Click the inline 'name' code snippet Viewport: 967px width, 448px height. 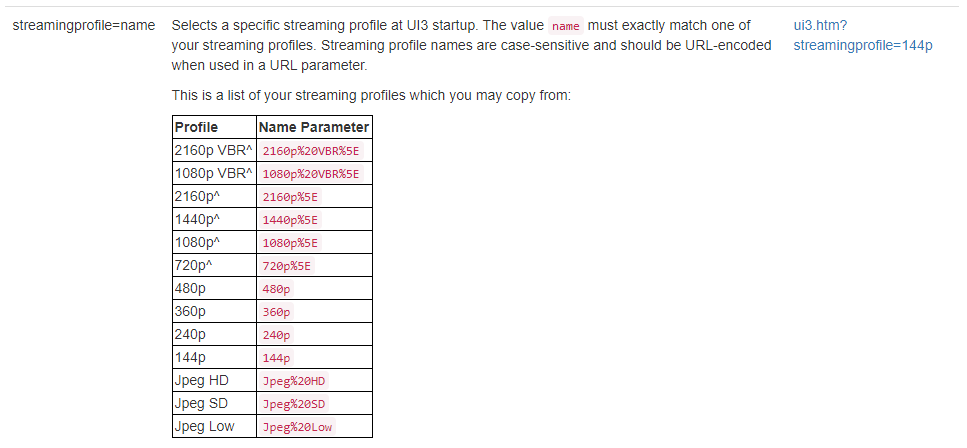[566, 26]
